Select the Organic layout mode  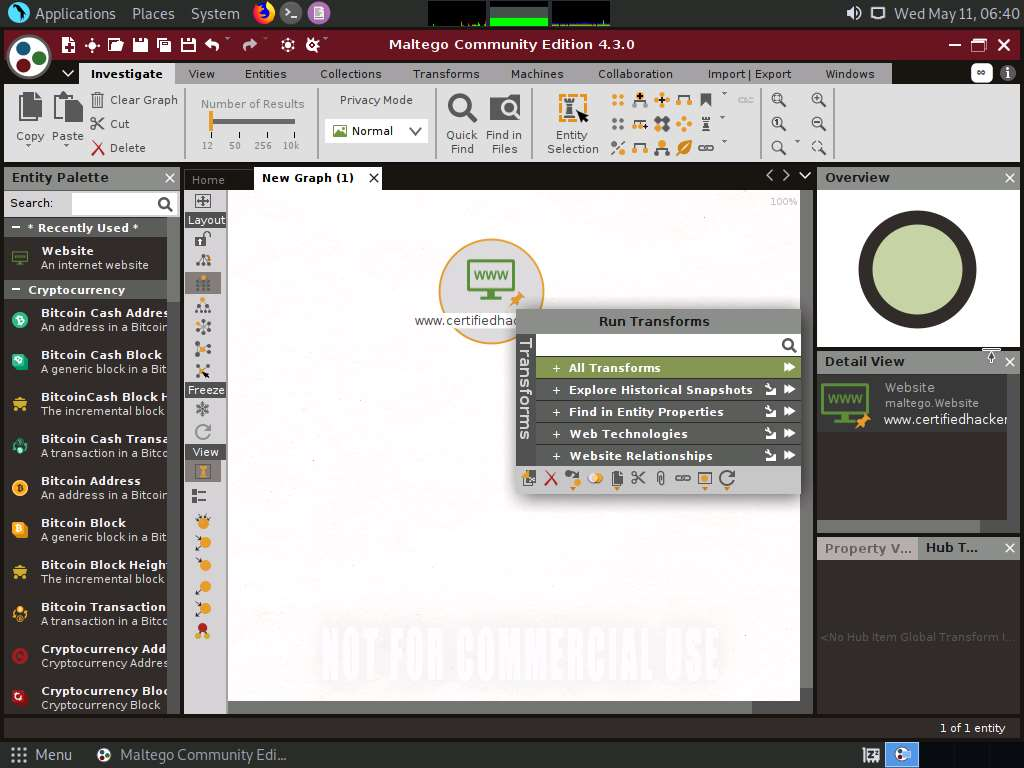[203, 349]
